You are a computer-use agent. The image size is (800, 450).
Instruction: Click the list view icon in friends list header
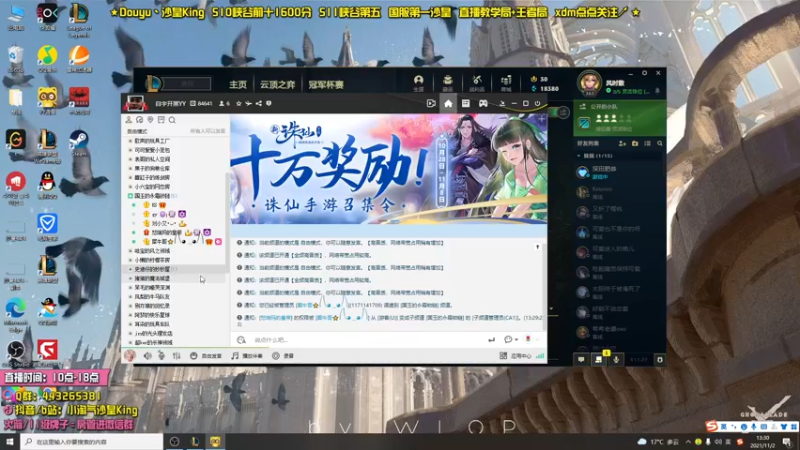pyautogui.click(x=647, y=144)
